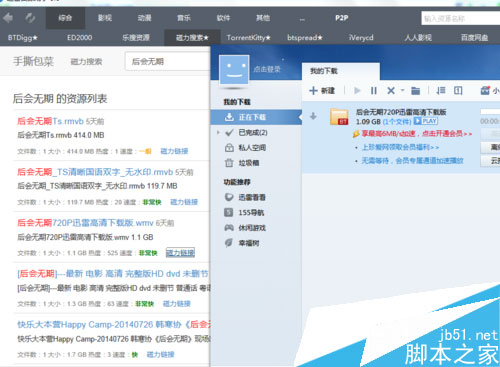Open the 快乐大本营Happy Camp result
The image size is (500, 367).
tap(114, 324)
